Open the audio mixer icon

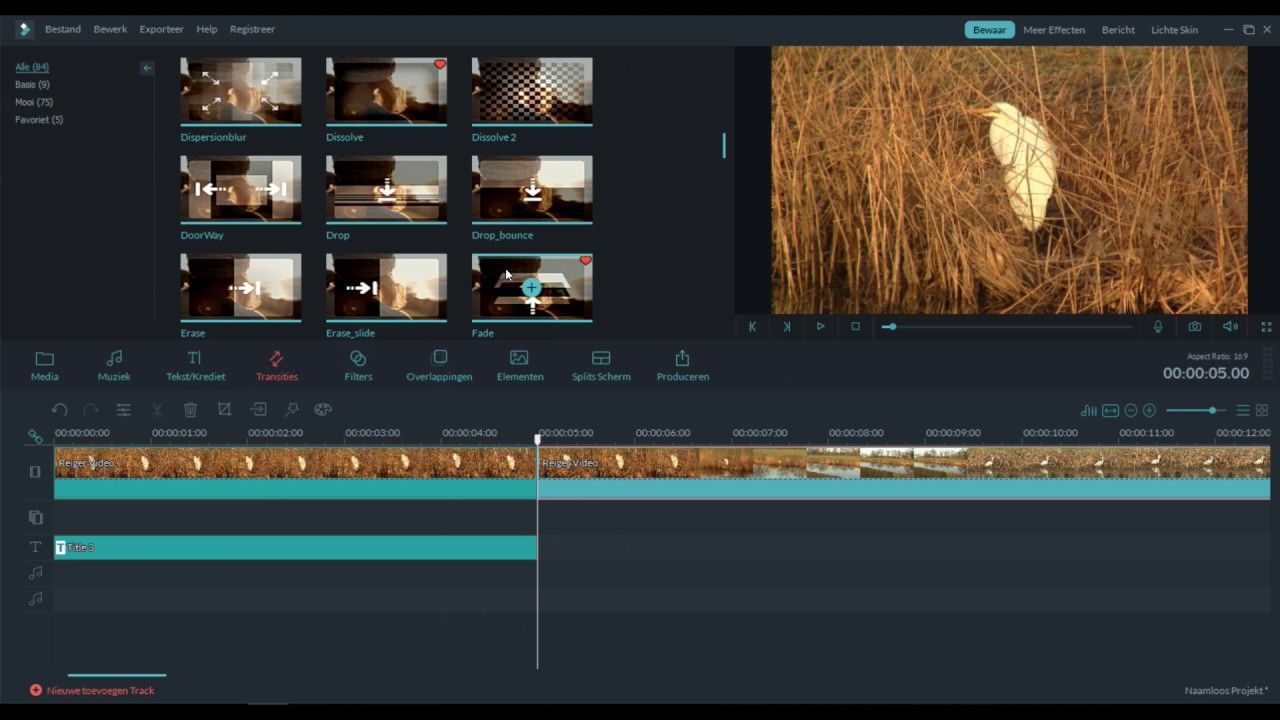pos(1088,410)
